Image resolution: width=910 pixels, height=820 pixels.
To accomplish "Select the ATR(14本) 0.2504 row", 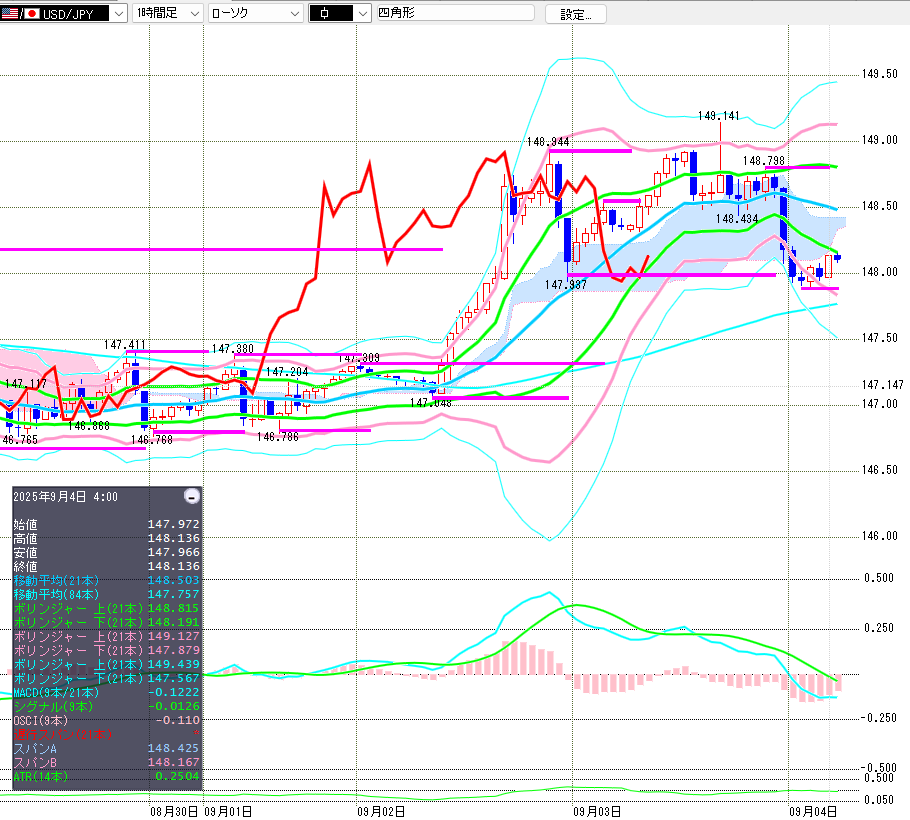I will pyautogui.click(x=107, y=776).
